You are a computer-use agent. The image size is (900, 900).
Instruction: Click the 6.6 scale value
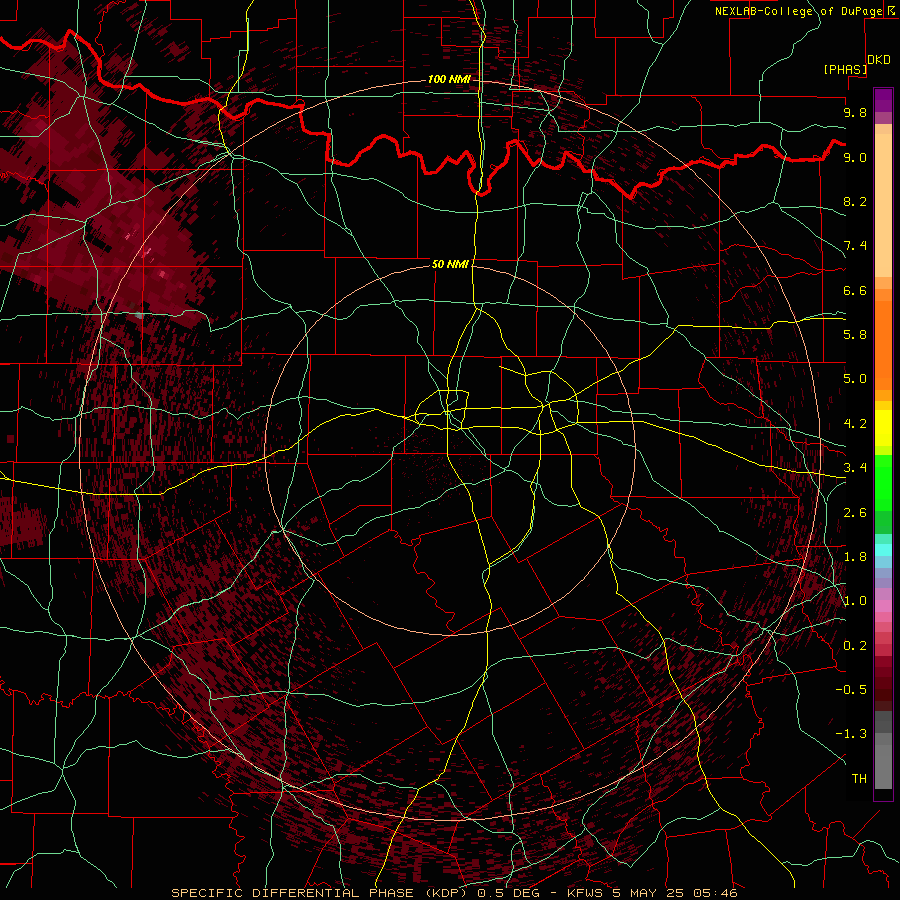pyautogui.click(x=855, y=290)
